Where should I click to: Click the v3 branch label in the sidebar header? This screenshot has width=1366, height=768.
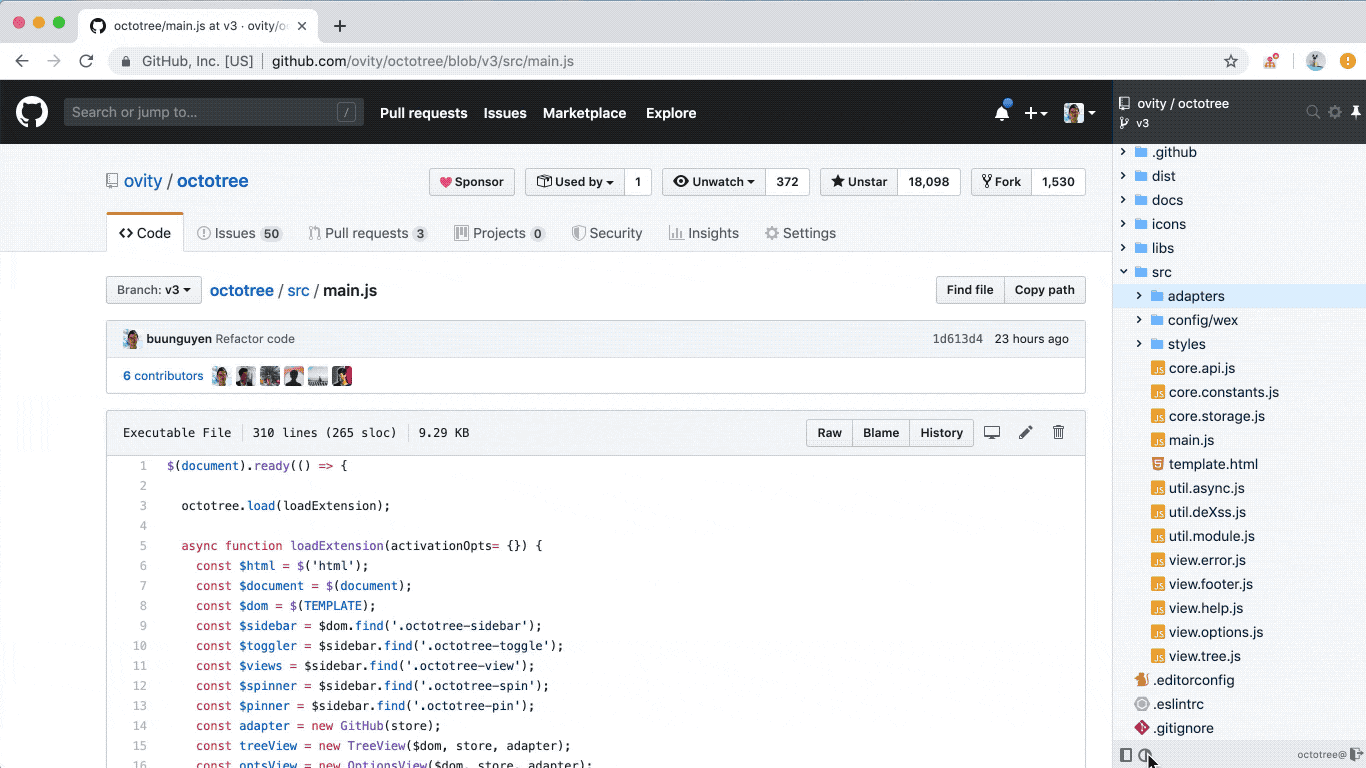(x=1142, y=123)
